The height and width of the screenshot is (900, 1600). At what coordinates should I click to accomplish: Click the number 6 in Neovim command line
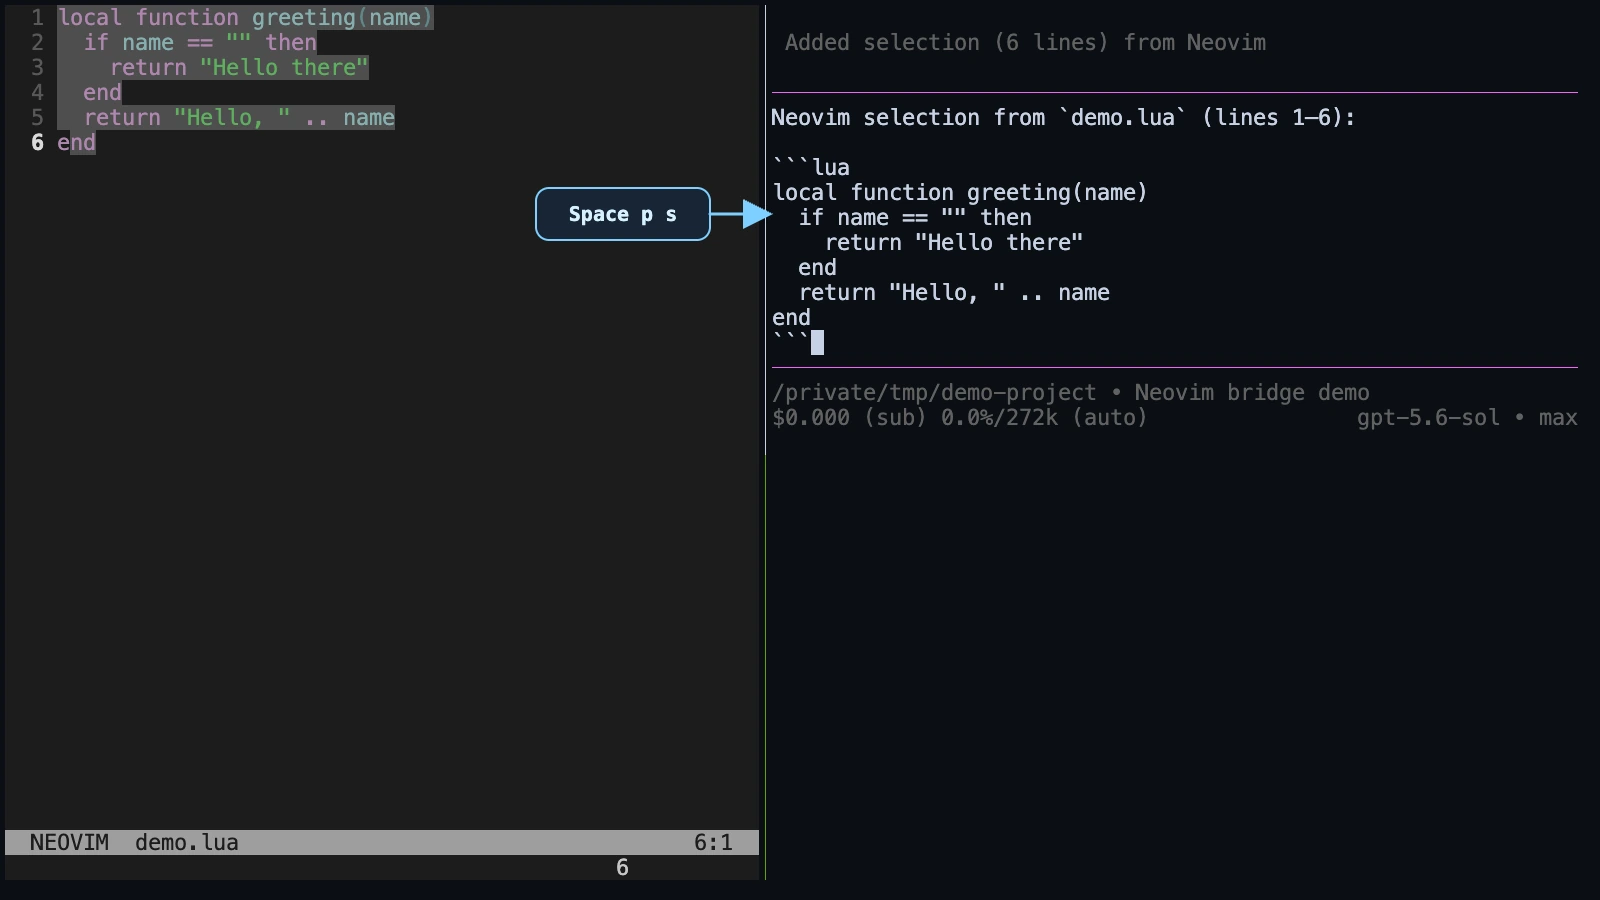pos(622,868)
